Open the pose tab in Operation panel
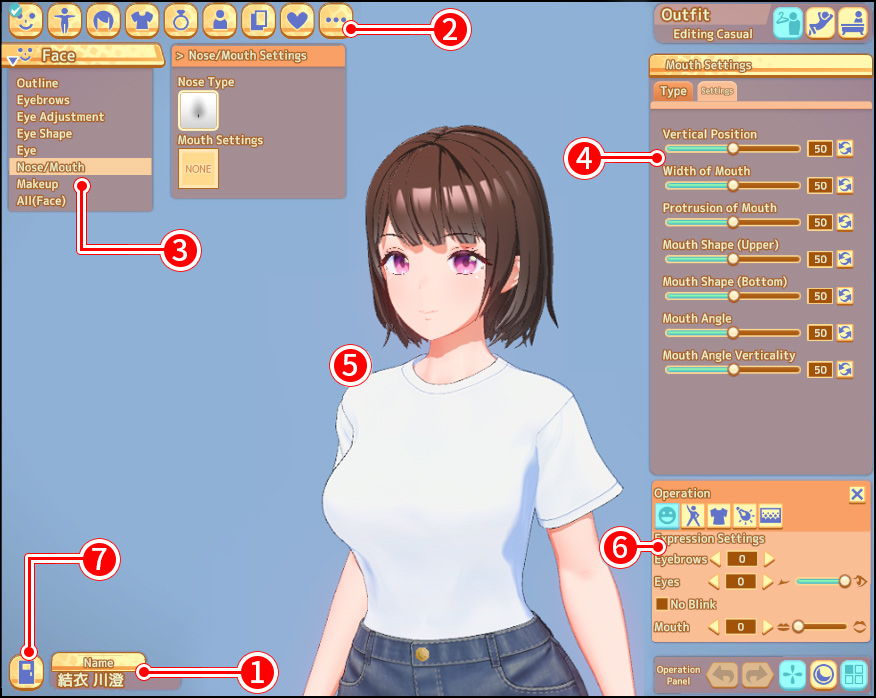Viewport: 876px width, 698px height. click(x=693, y=516)
